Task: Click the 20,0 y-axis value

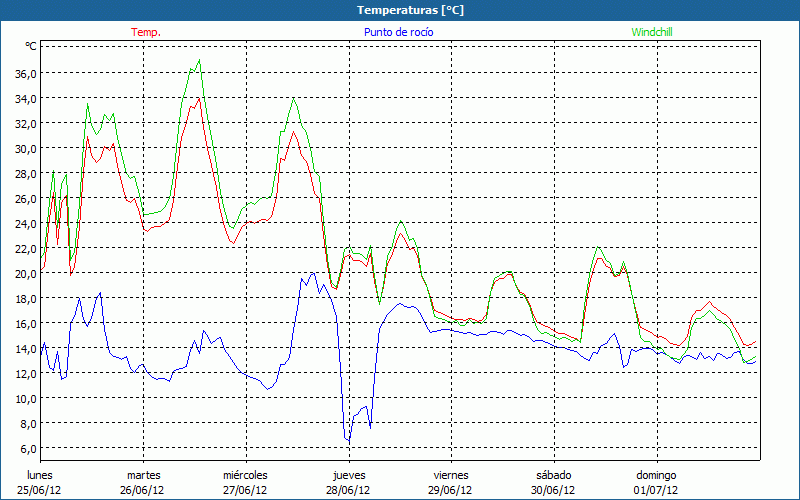Action: [25, 273]
